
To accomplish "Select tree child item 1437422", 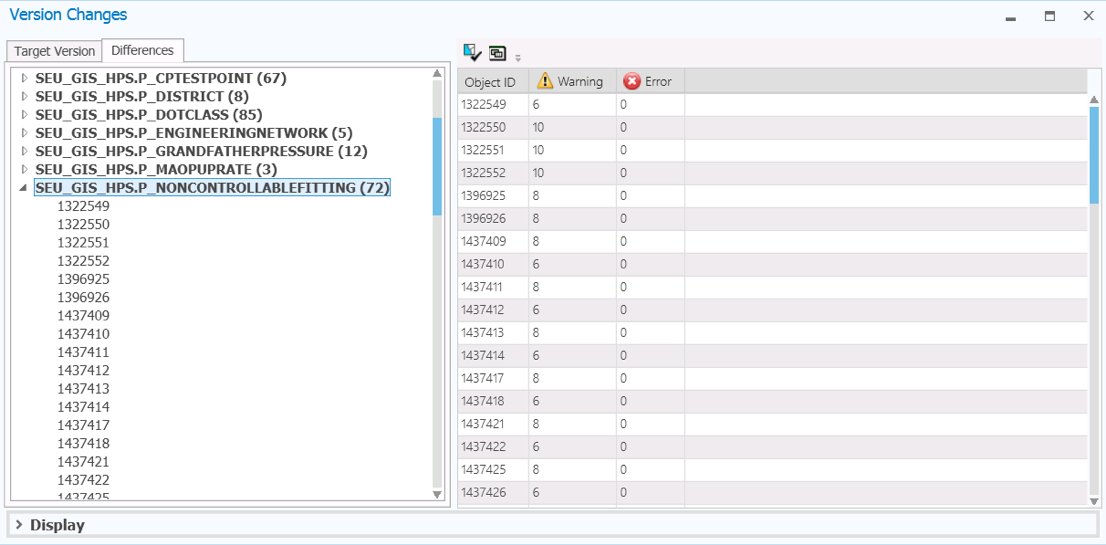I will tap(83, 481).
